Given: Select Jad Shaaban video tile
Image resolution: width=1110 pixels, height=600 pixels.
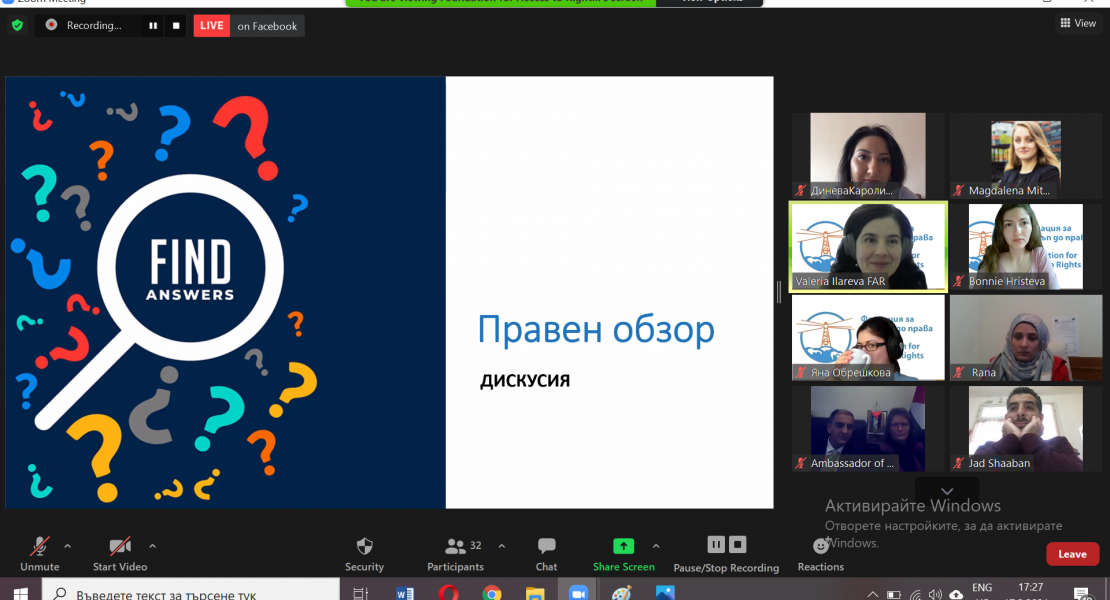Looking at the screenshot, I should point(1026,429).
